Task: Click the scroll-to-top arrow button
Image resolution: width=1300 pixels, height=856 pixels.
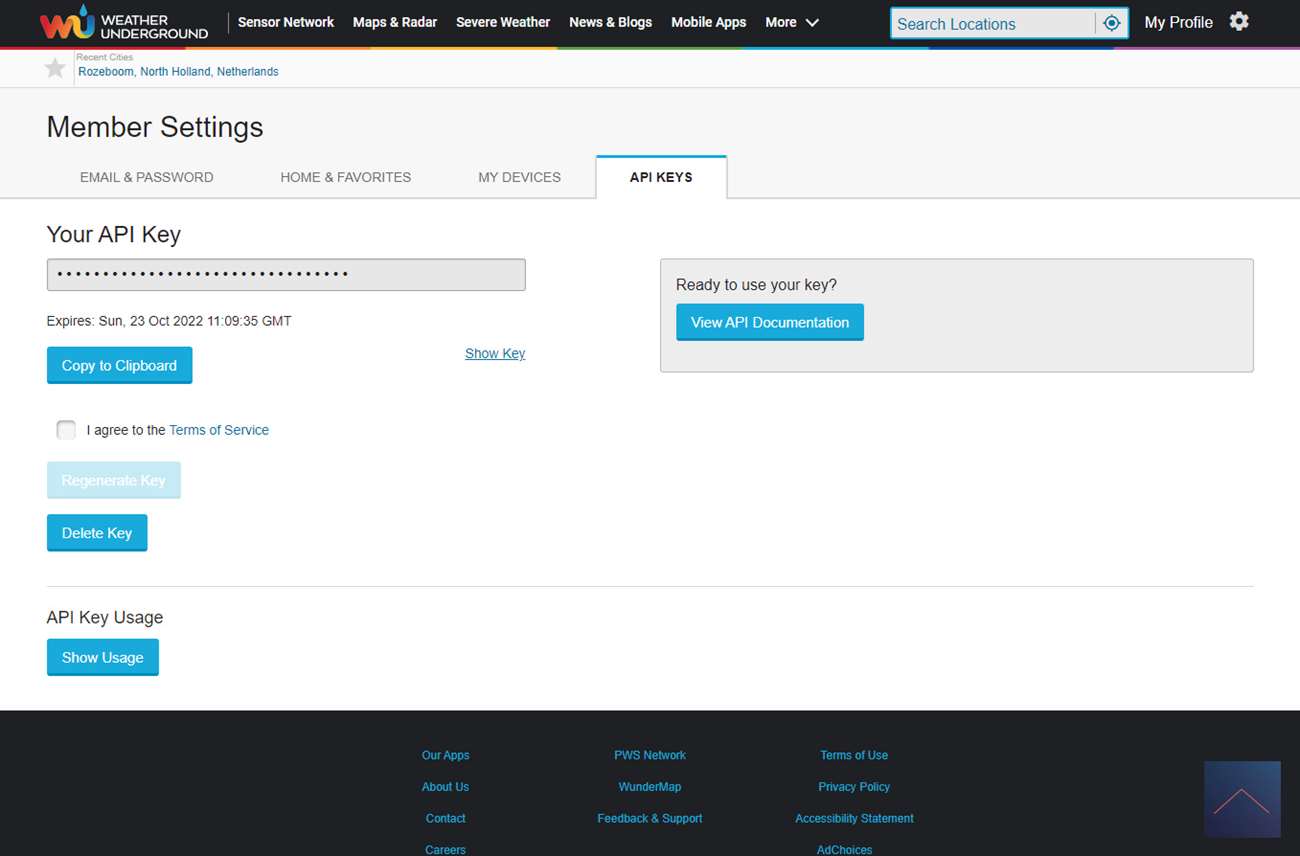Action: tap(1242, 799)
